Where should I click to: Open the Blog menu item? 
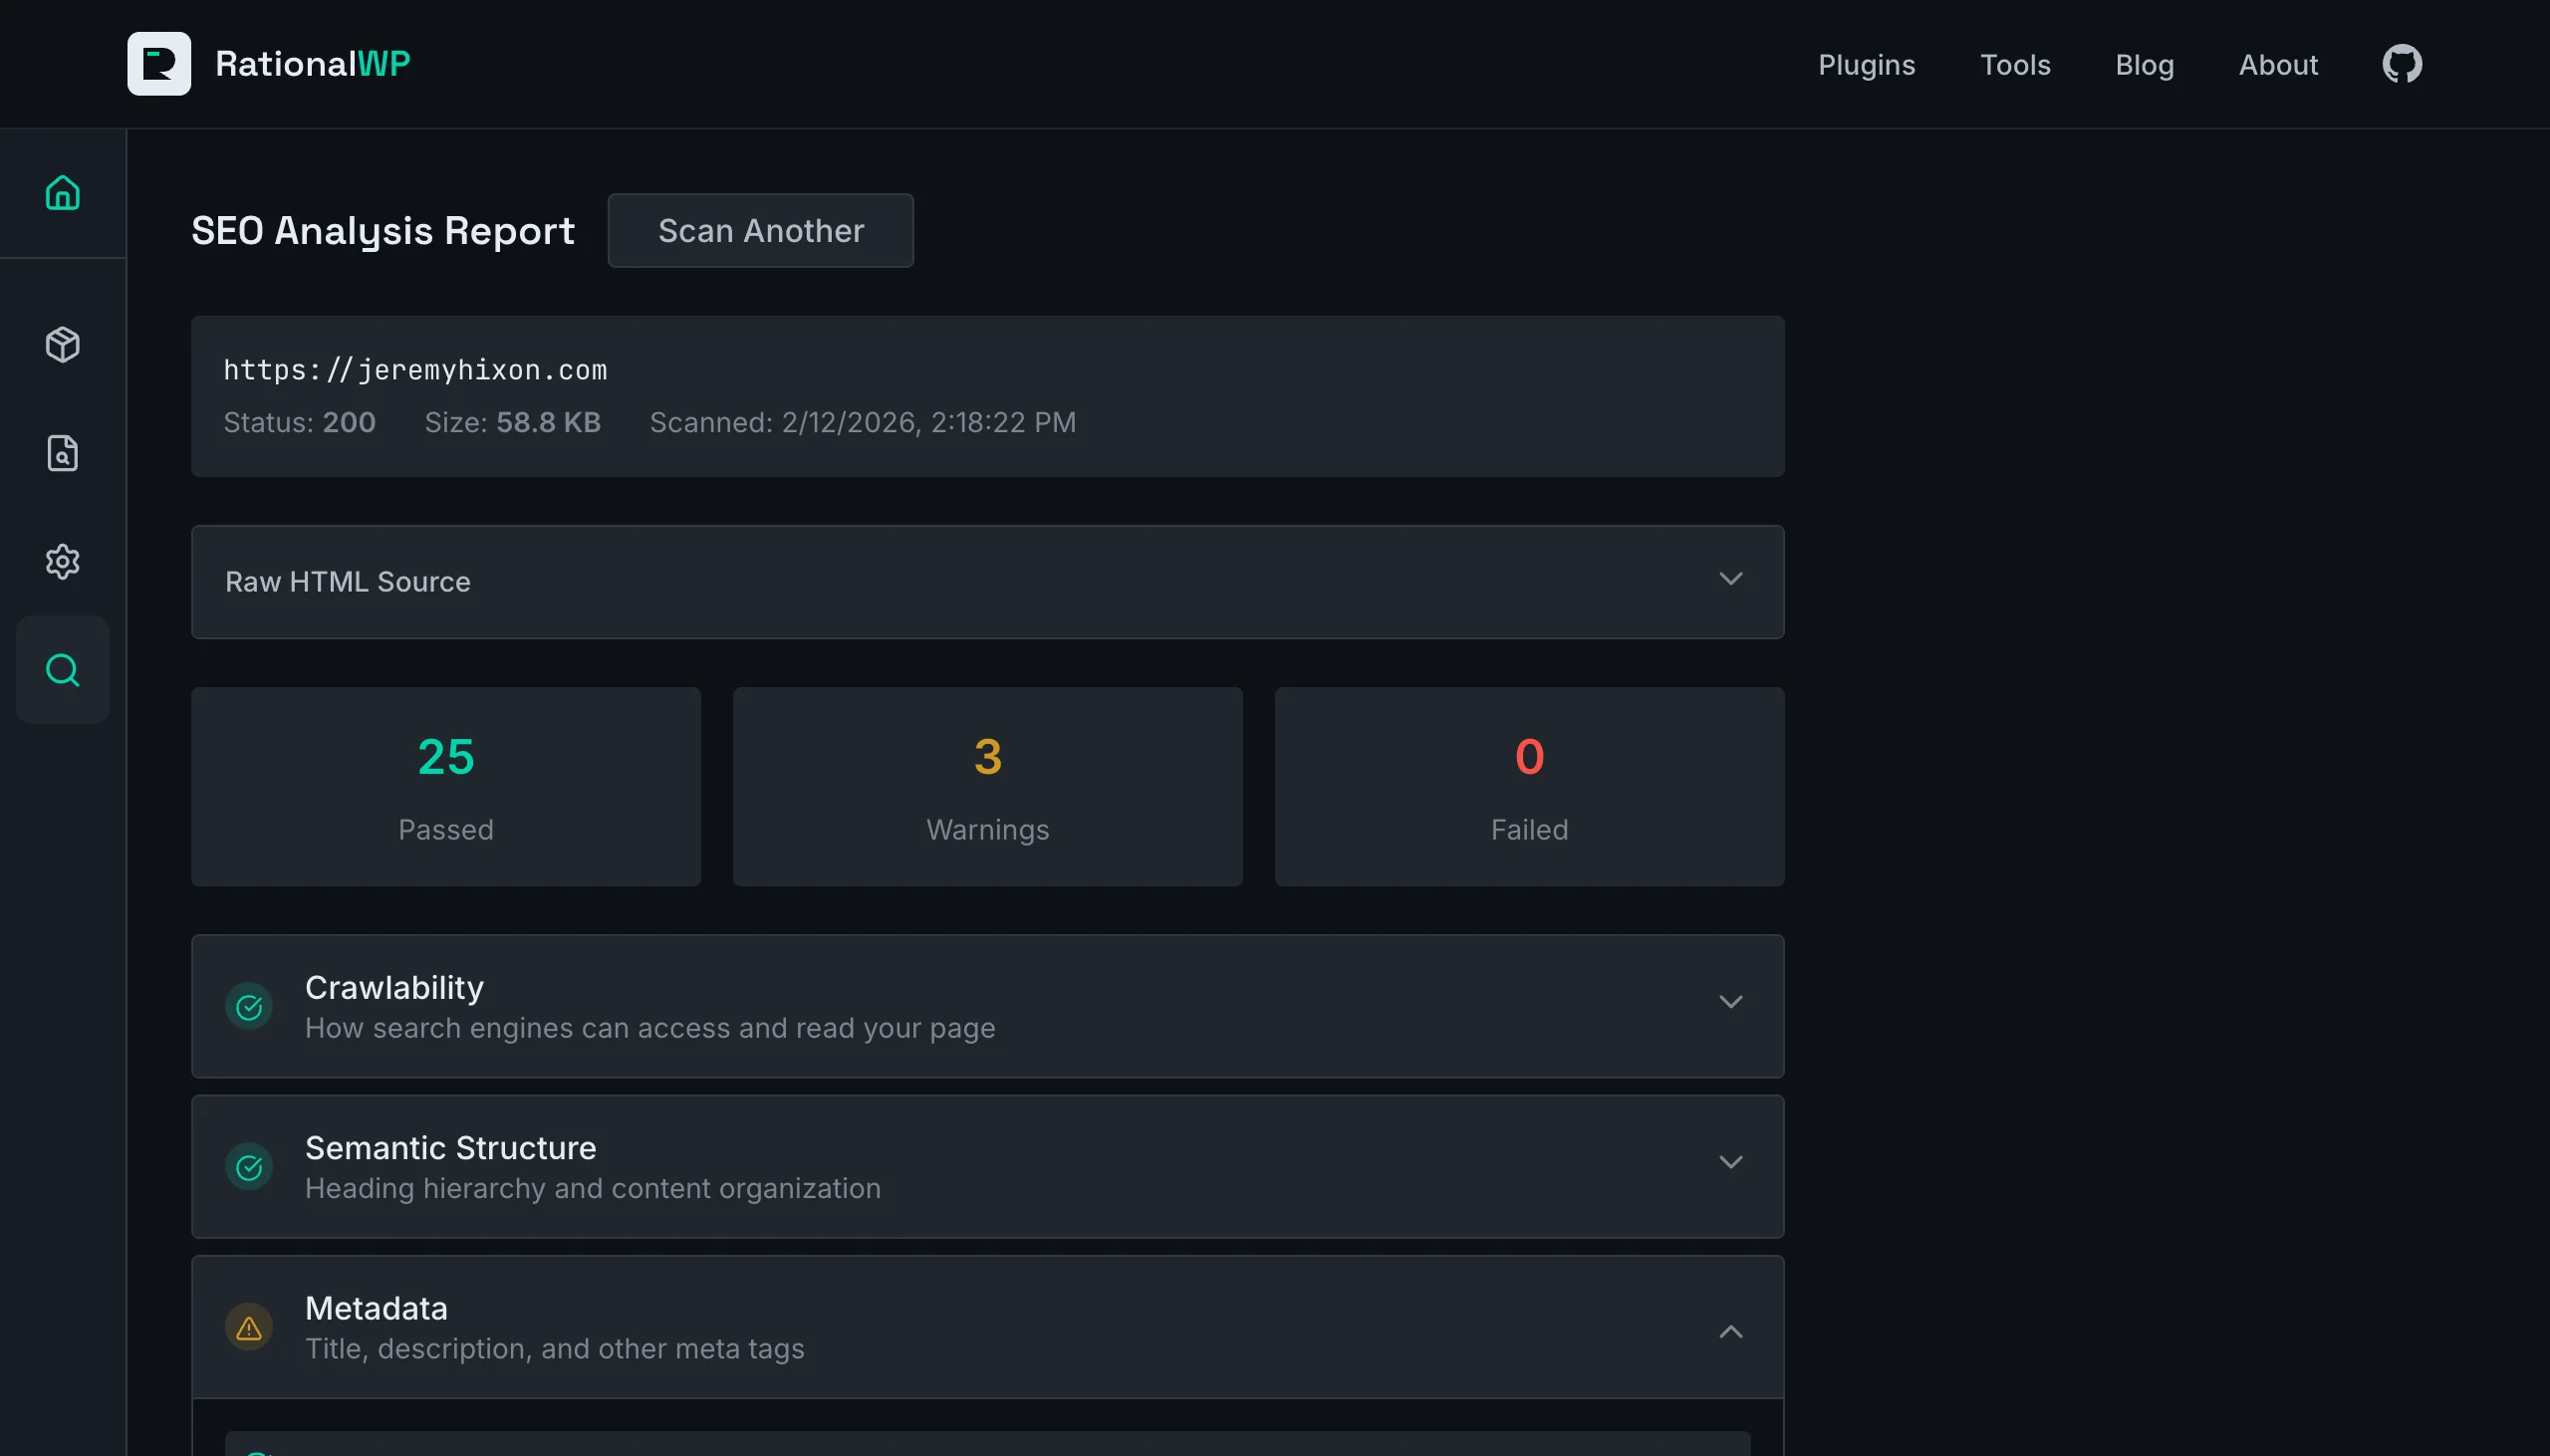tap(2145, 63)
